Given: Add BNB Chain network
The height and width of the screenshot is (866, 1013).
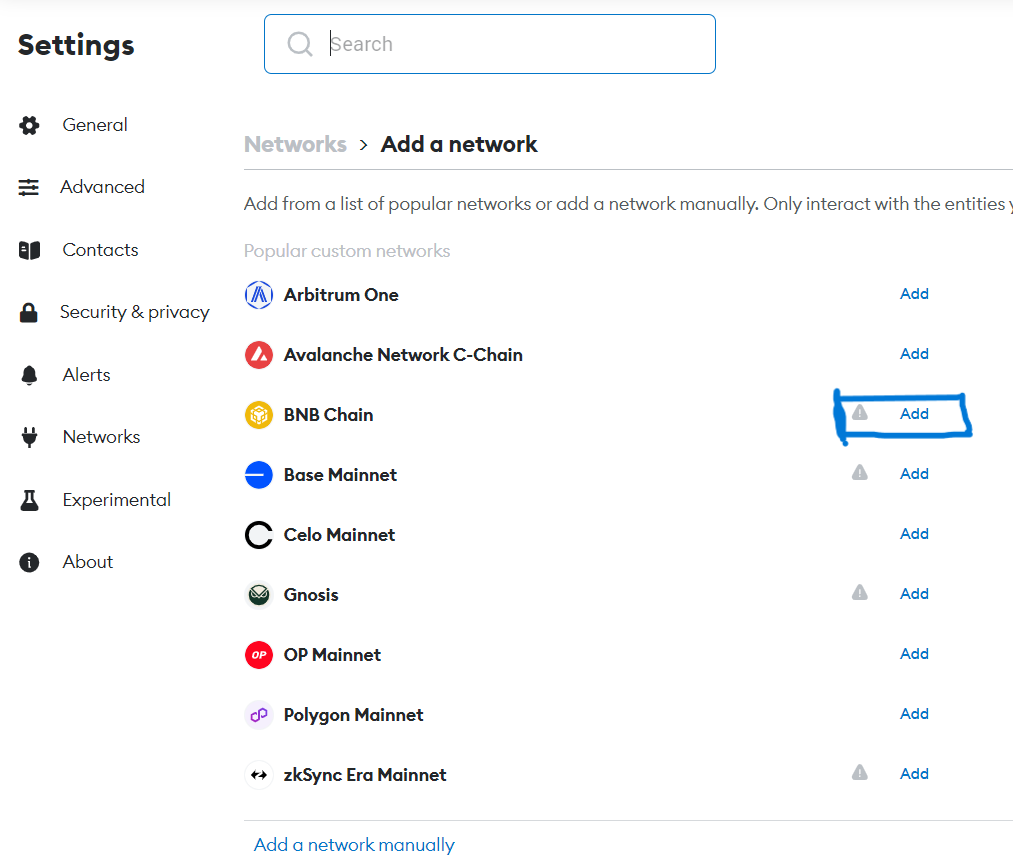Looking at the screenshot, I should (914, 414).
